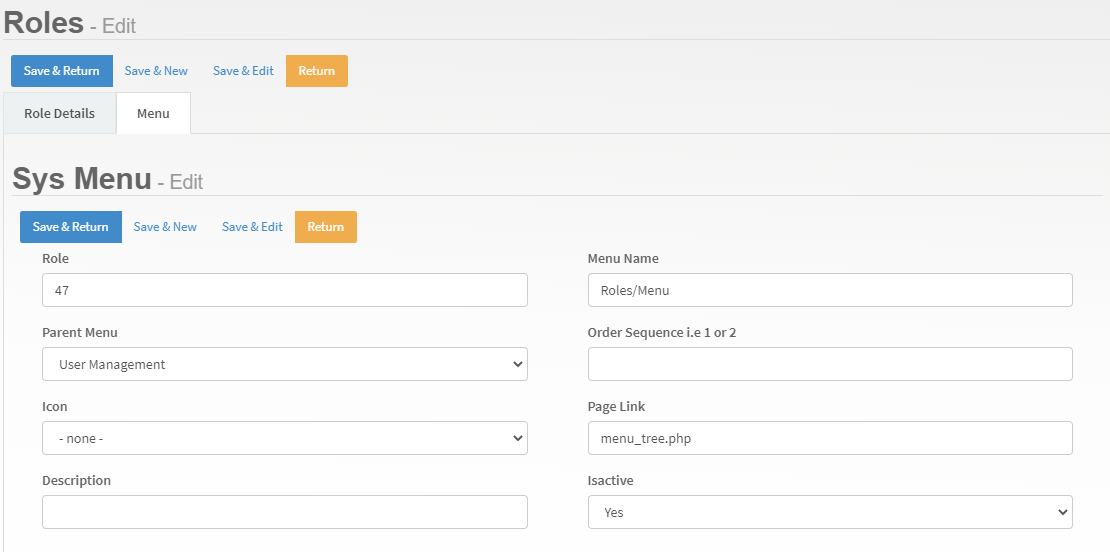This screenshot has height=552, width=1110.
Task: Click the Menu Name field with Roles/Menu
Action: pos(829,290)
